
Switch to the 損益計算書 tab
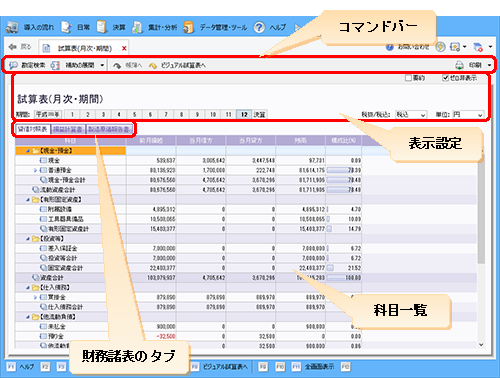pos(68,129)
